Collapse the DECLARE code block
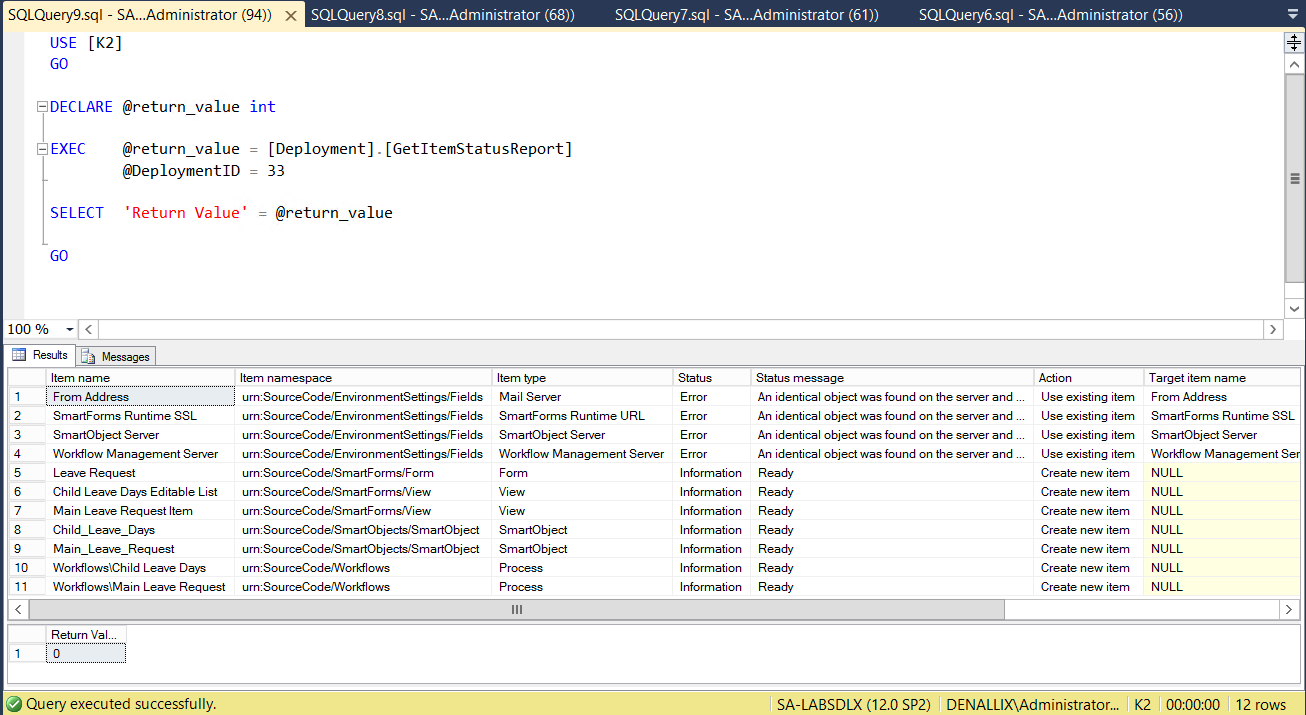Viewport: 1306px width, 715px height. pyautogui.click(x=41, y=107)
